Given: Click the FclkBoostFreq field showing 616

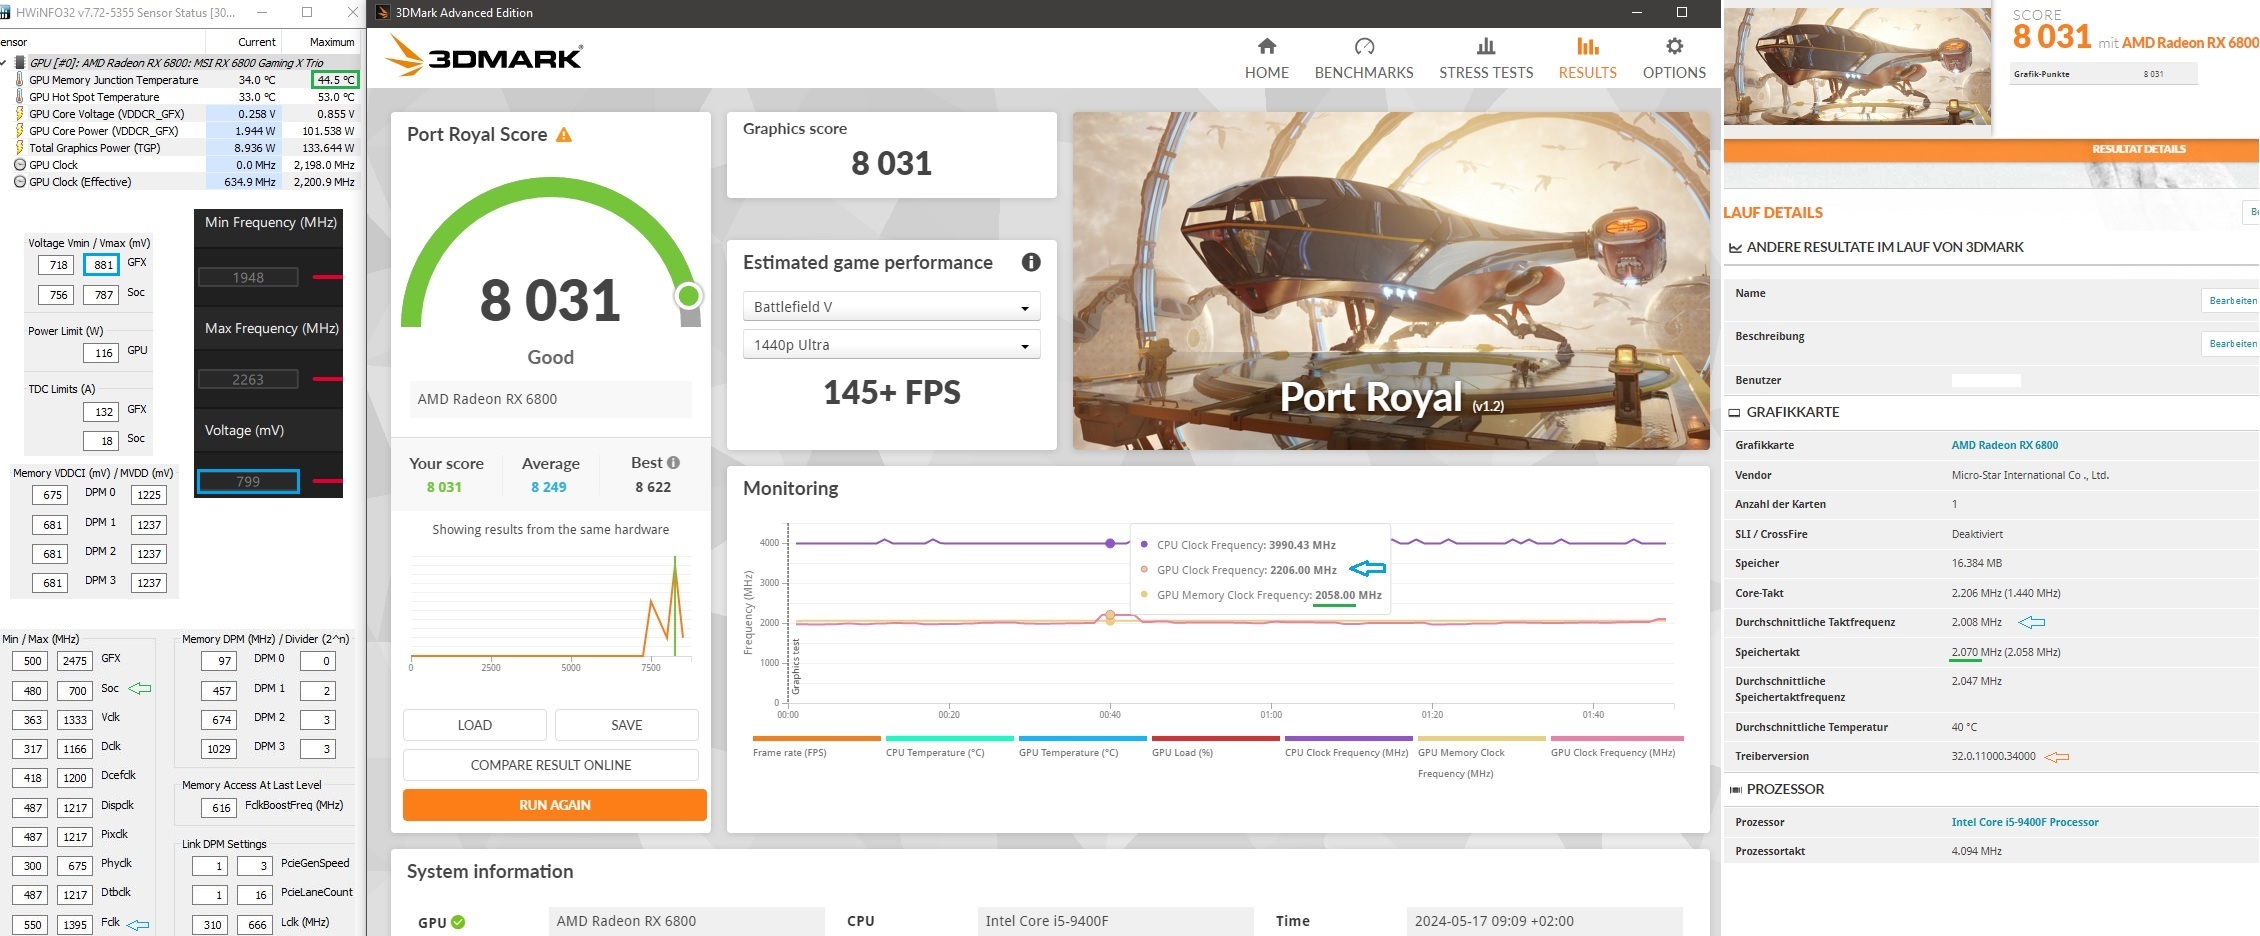Looking at the screenshot, I should tap(219, 808).
